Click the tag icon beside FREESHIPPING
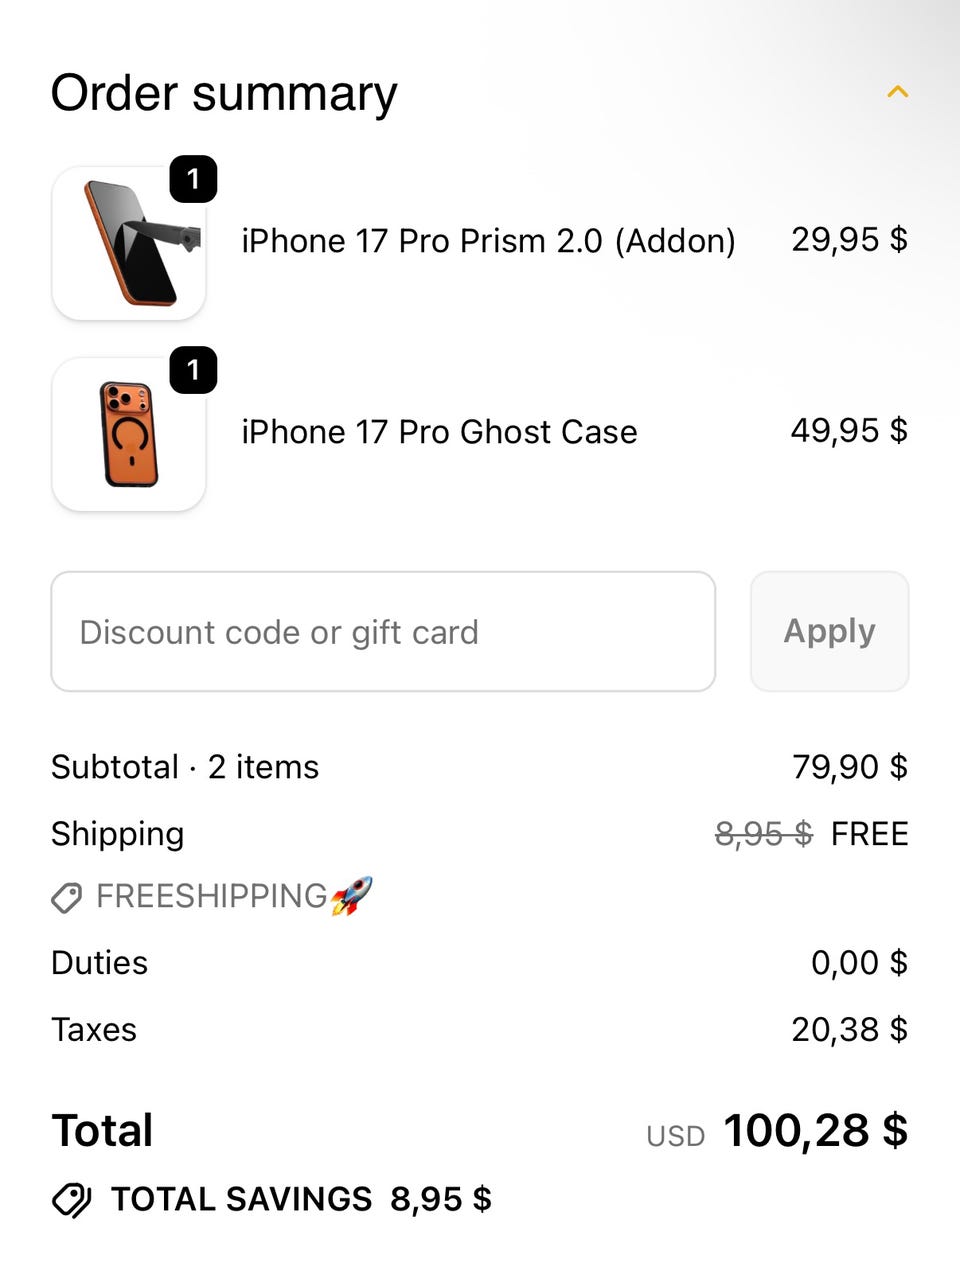Viewport: 960px width, 1263px height. 67,898
